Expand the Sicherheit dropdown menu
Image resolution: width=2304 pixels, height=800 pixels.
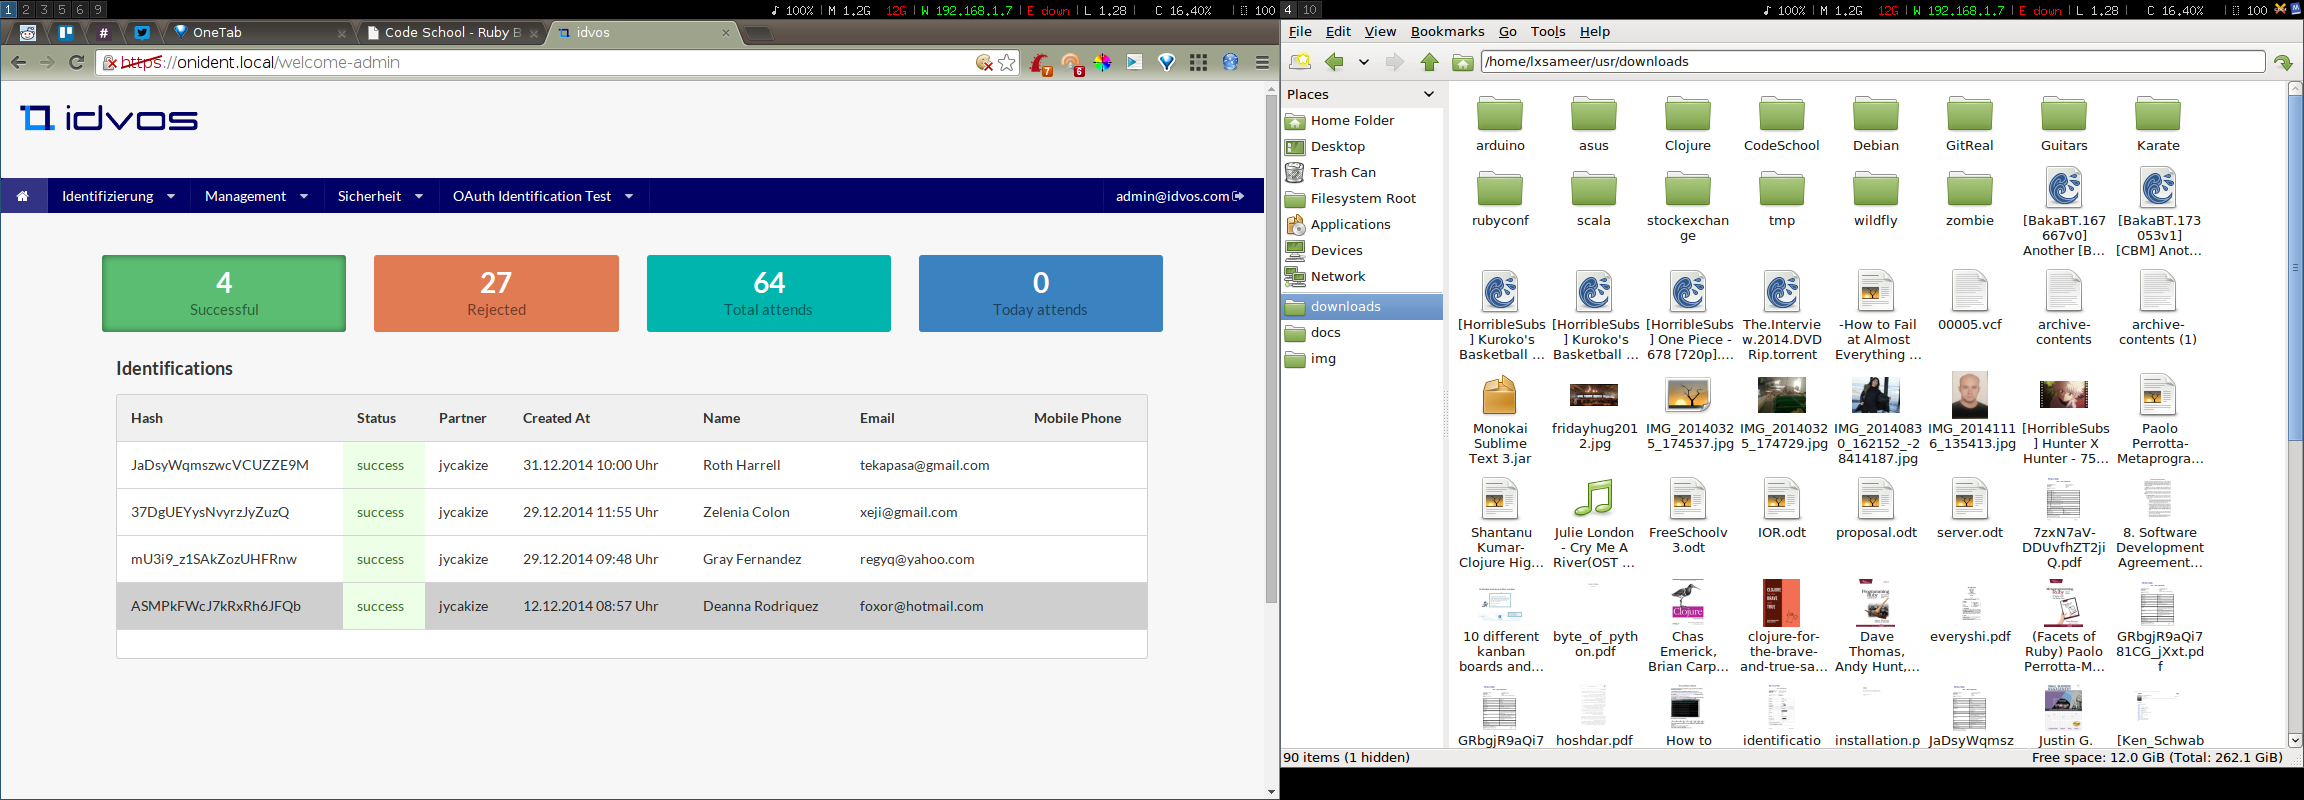[380, 196]
